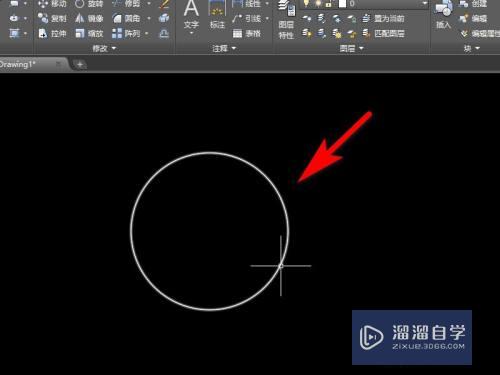
Task: Select the Scale (缩放) tool
Action: 89,33
